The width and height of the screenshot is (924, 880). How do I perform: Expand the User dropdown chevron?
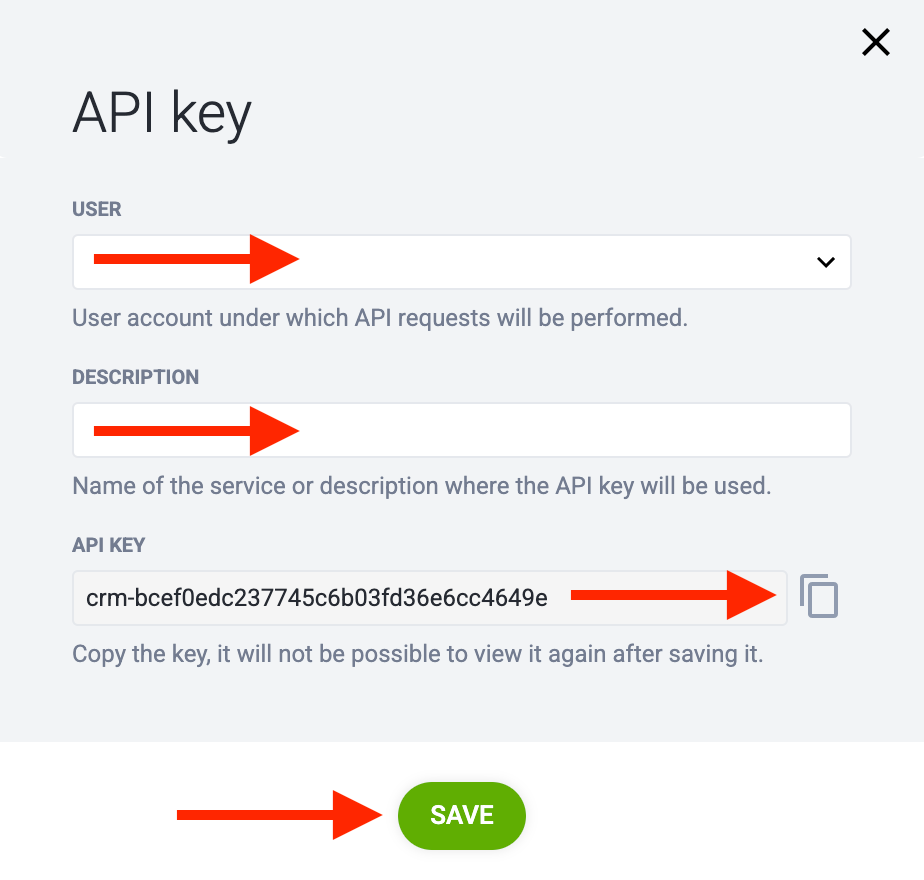pyautogui.click(x=825, y=262)
